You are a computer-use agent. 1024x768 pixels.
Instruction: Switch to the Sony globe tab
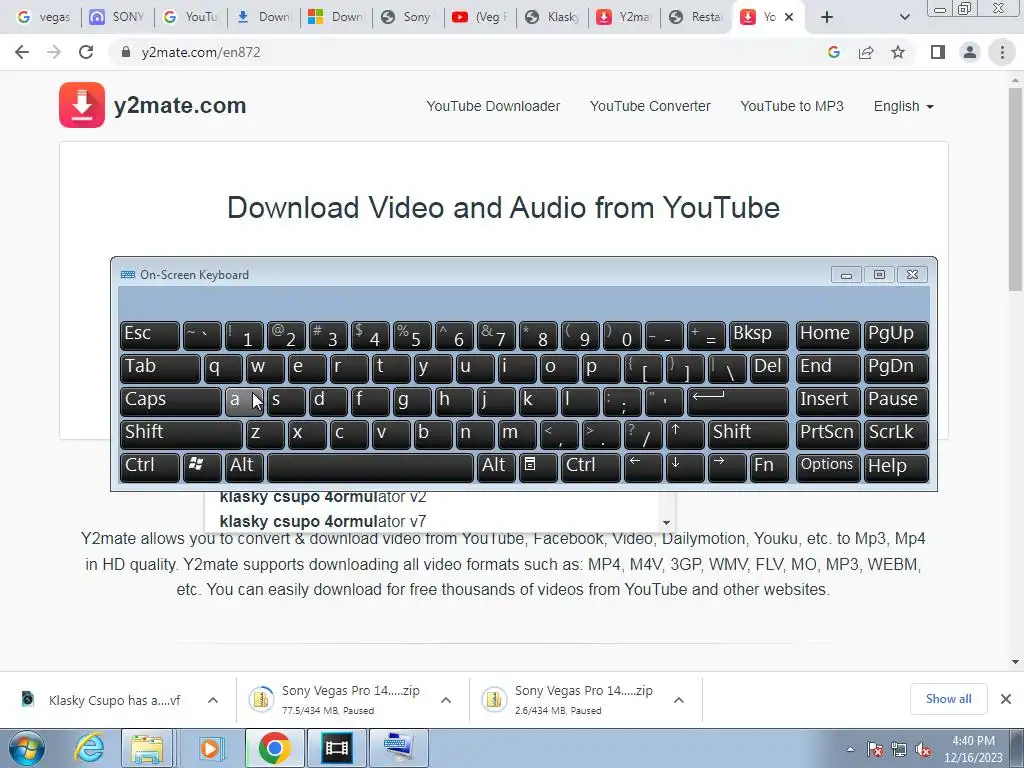tap(407, 17)
